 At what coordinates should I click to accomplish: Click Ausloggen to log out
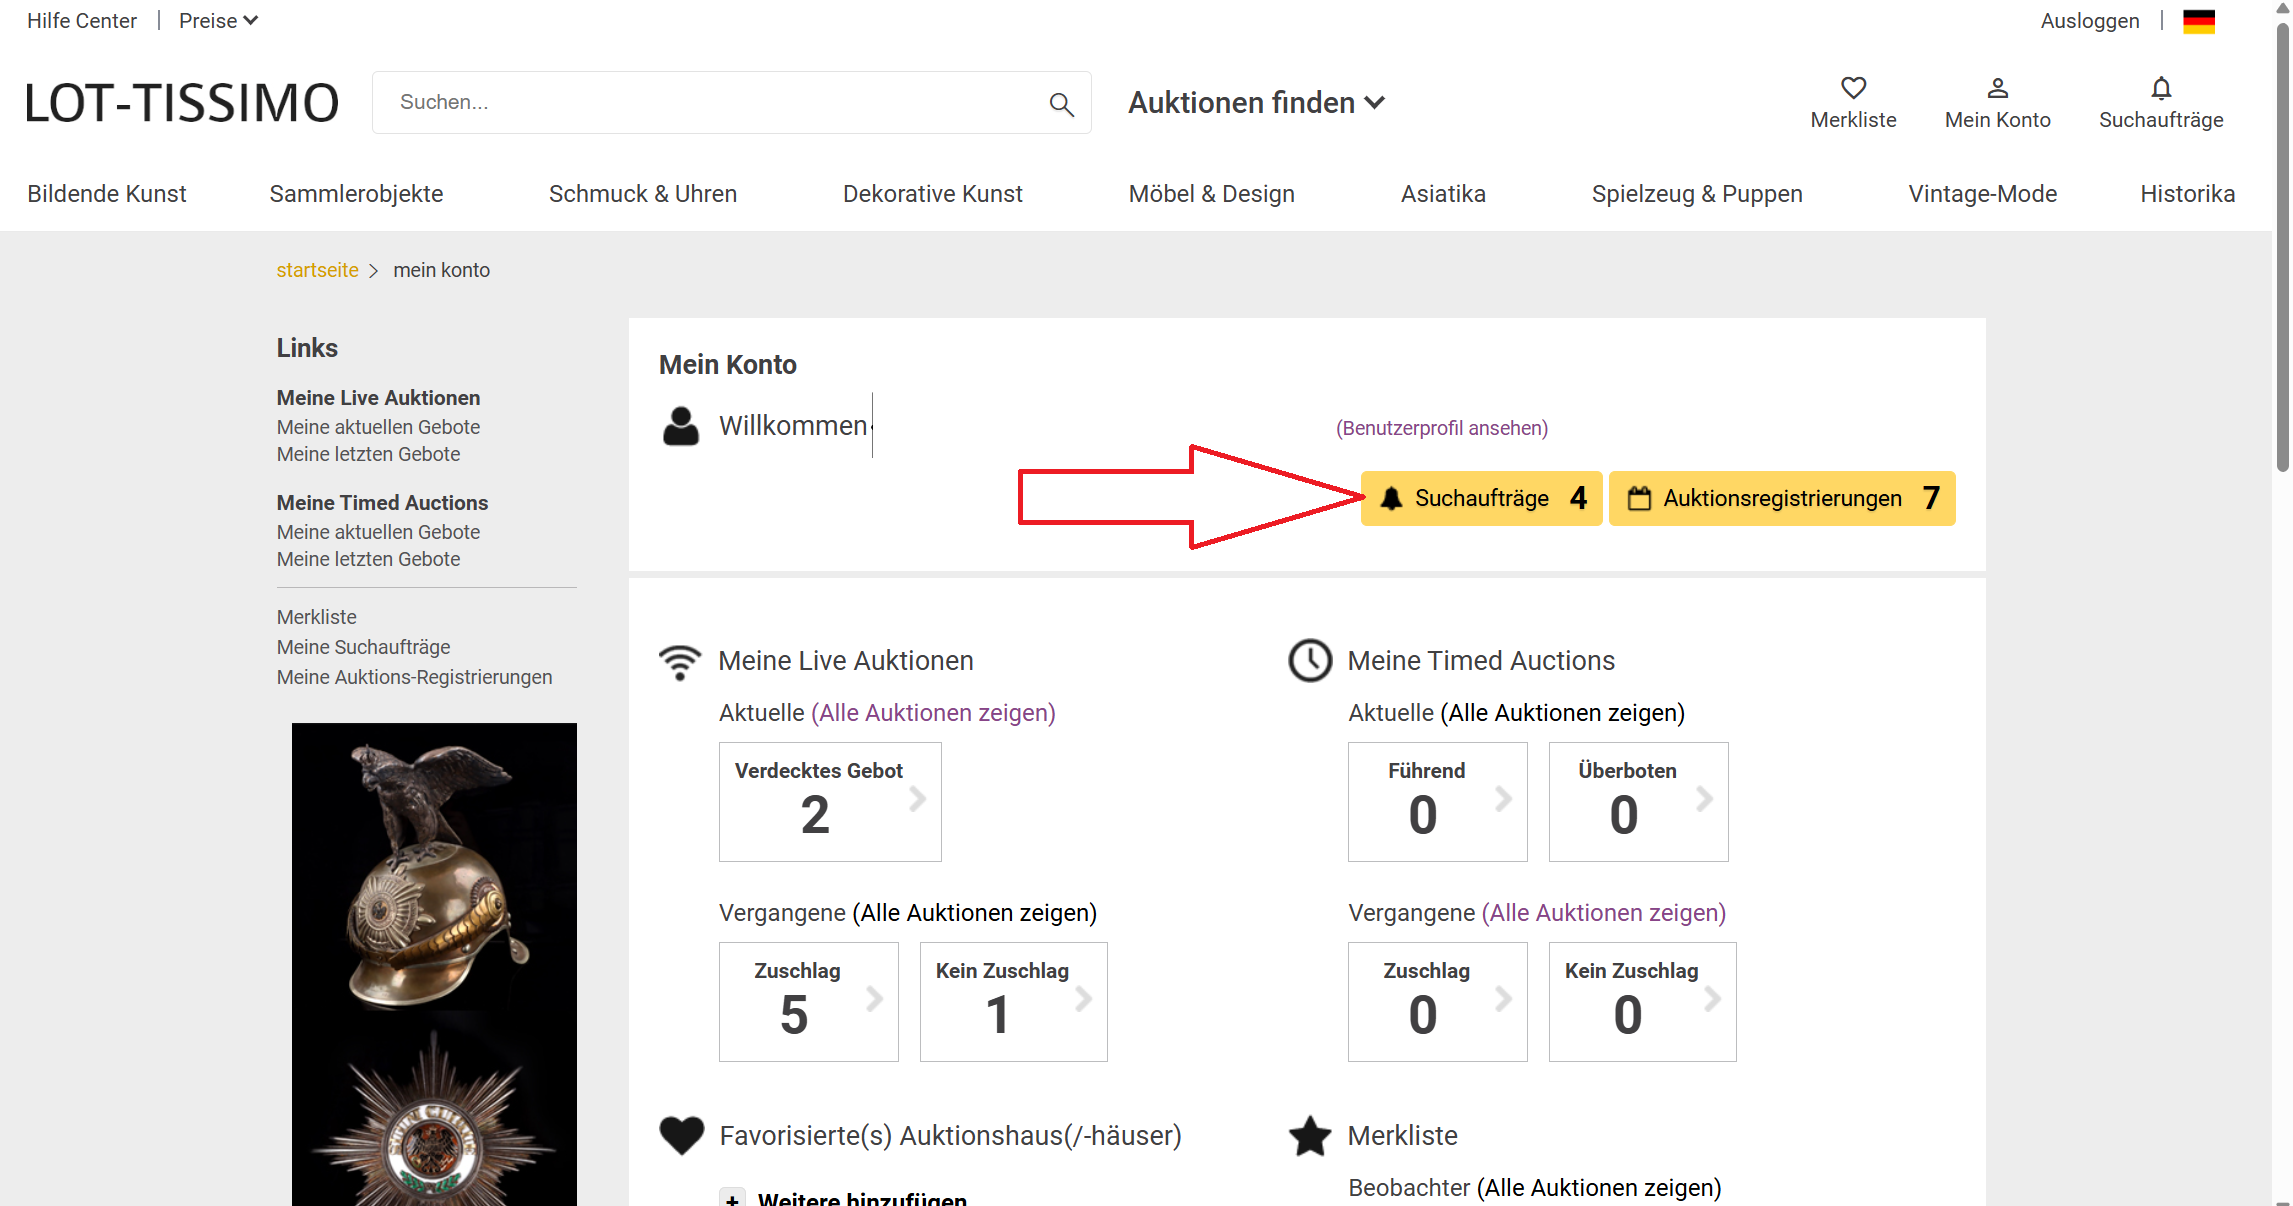(2090, 21)
